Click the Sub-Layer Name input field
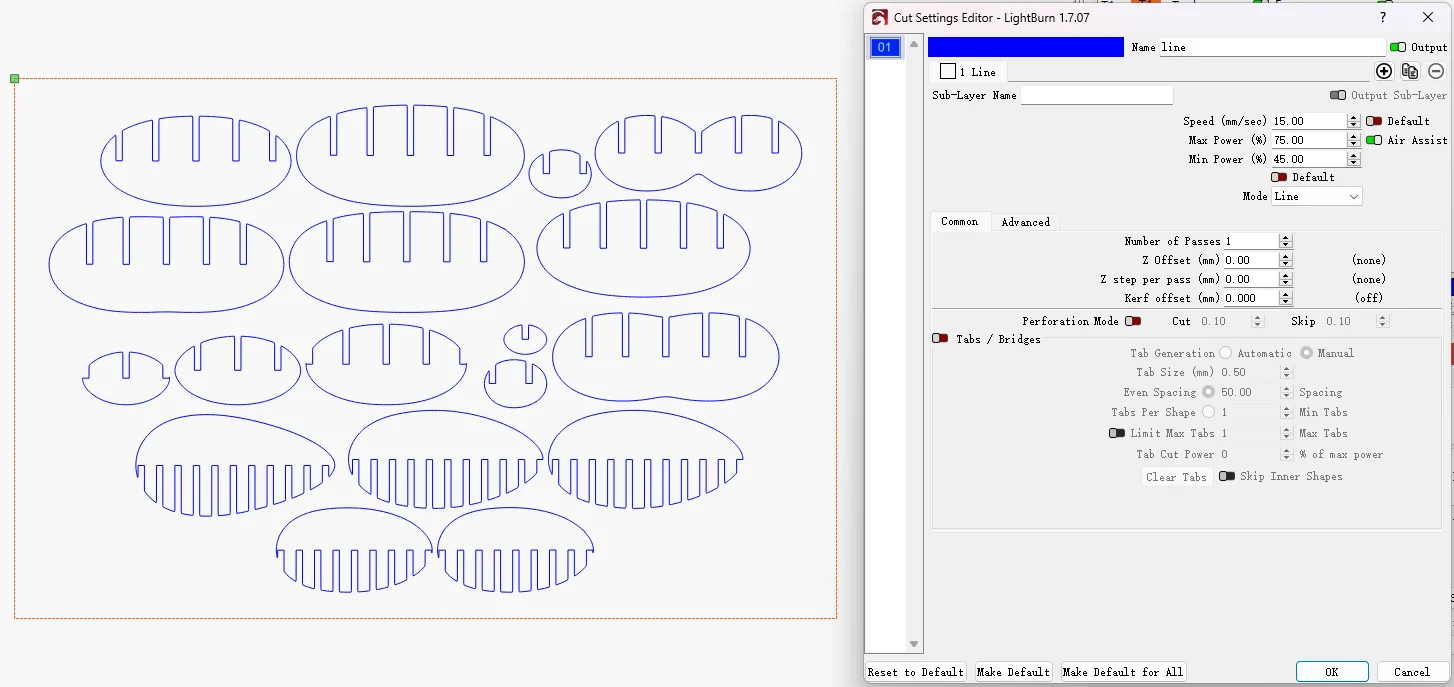 [1097, 95]
